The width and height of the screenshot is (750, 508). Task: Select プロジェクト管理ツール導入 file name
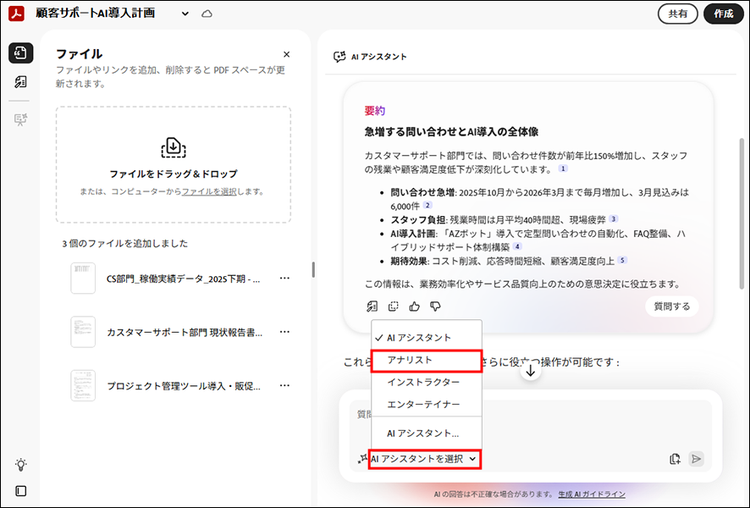(x=183, y=386)
